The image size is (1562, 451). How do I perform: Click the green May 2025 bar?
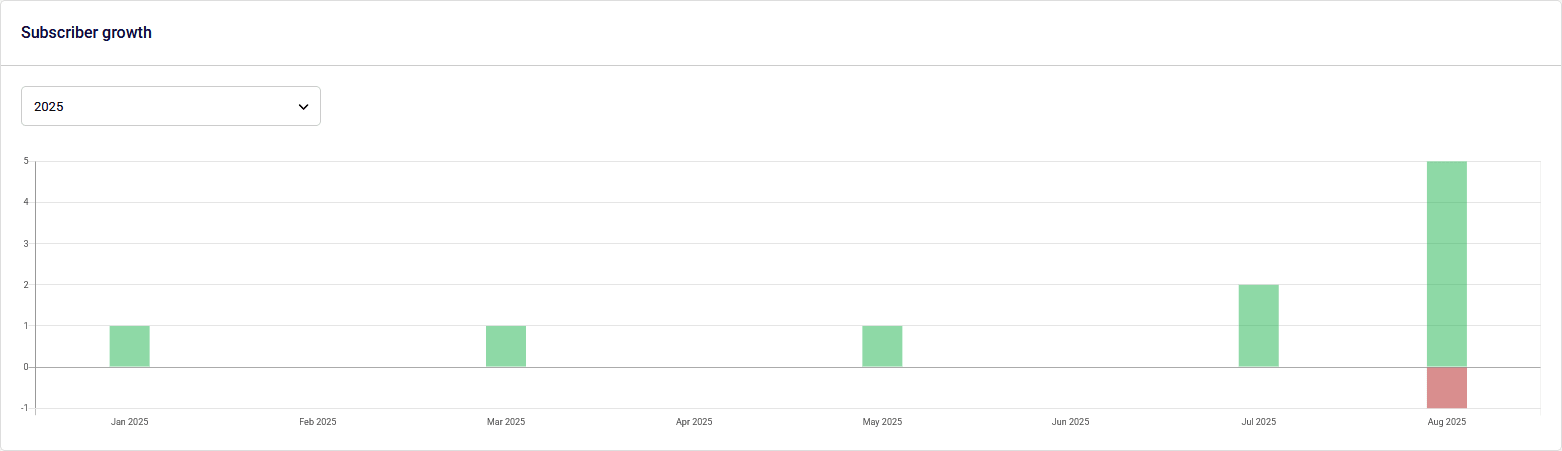click(882, 346)
